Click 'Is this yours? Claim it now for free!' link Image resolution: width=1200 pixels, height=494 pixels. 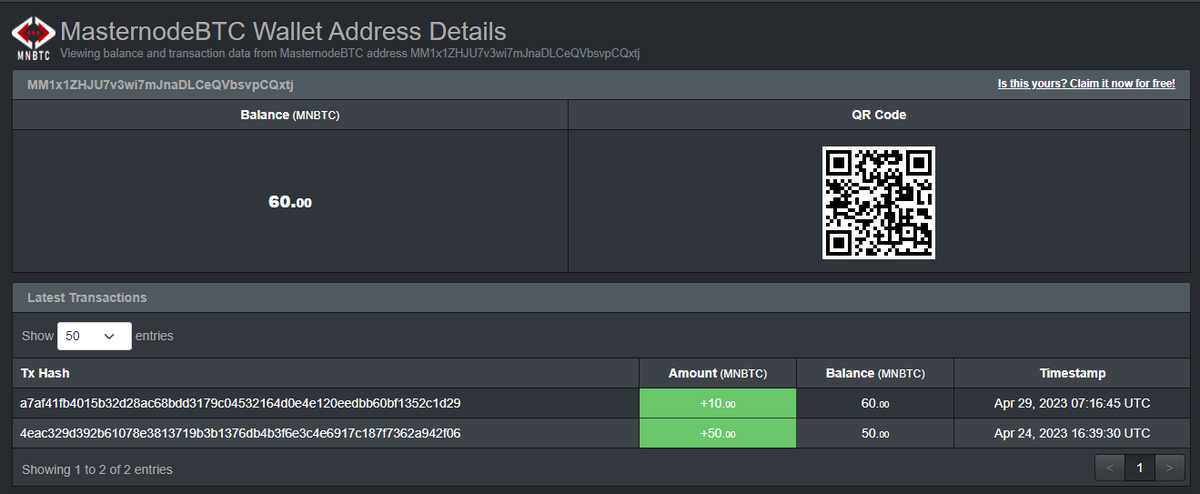pyautogui.click(x=1086, y=84)
